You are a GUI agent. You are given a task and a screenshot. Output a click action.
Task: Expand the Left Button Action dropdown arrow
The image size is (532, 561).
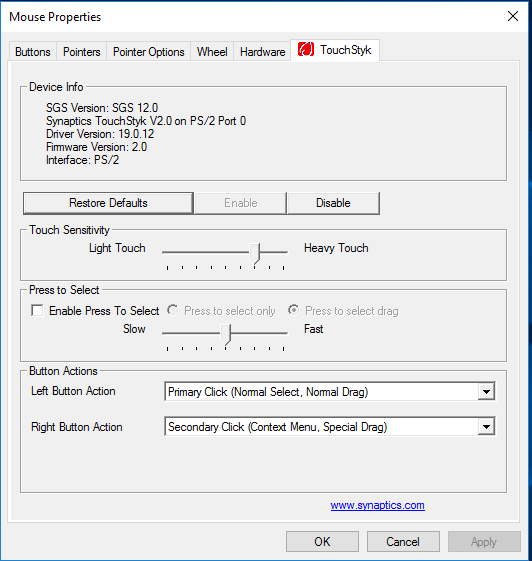coord(486,391)
